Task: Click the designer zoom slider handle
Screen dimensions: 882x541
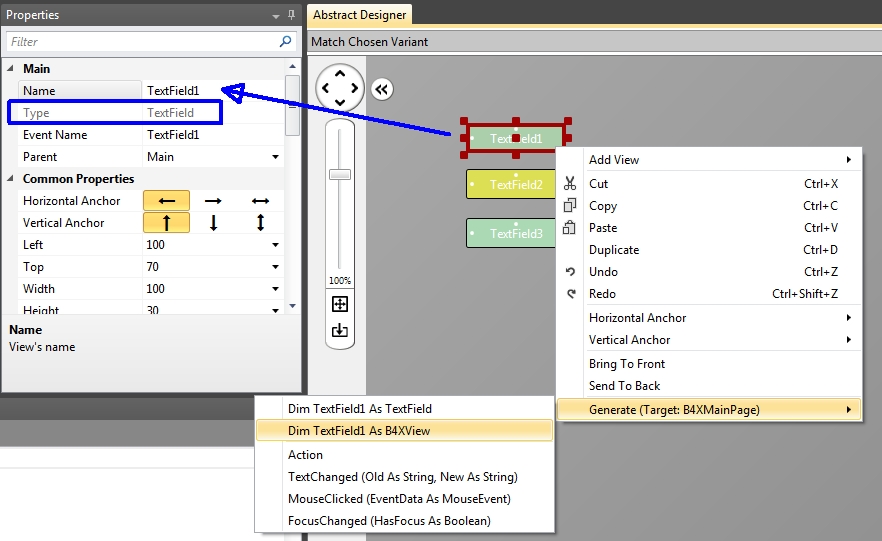Action: [340, 174]
